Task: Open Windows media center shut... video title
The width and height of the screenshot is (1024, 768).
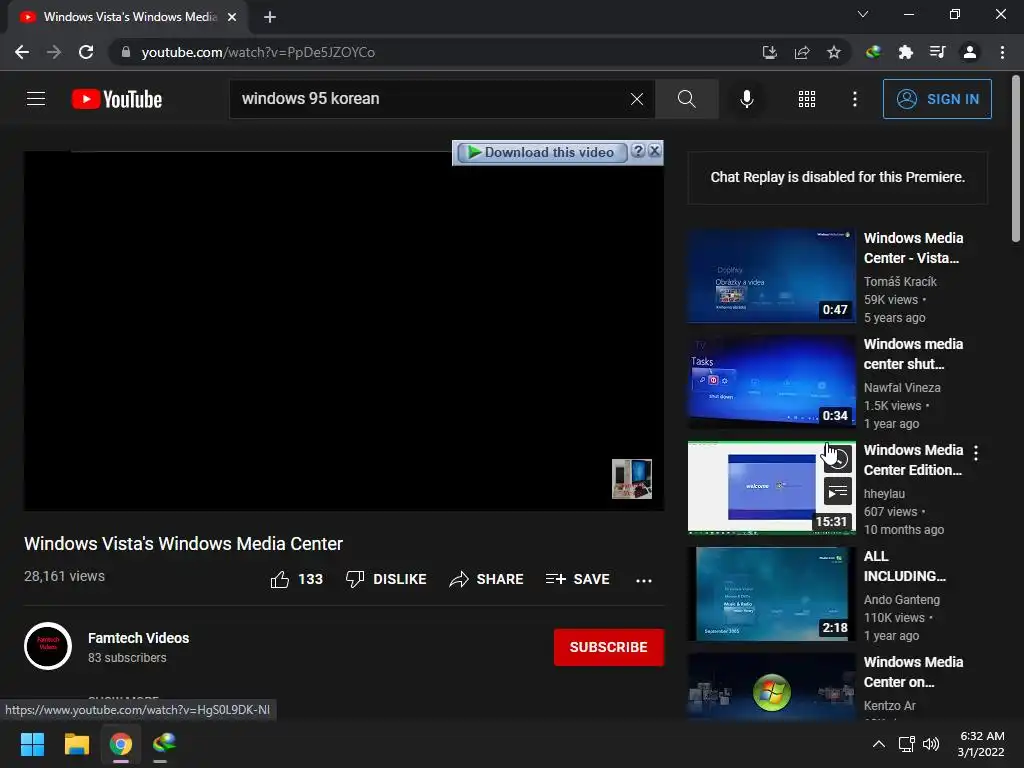Action: tap(913, 354)
